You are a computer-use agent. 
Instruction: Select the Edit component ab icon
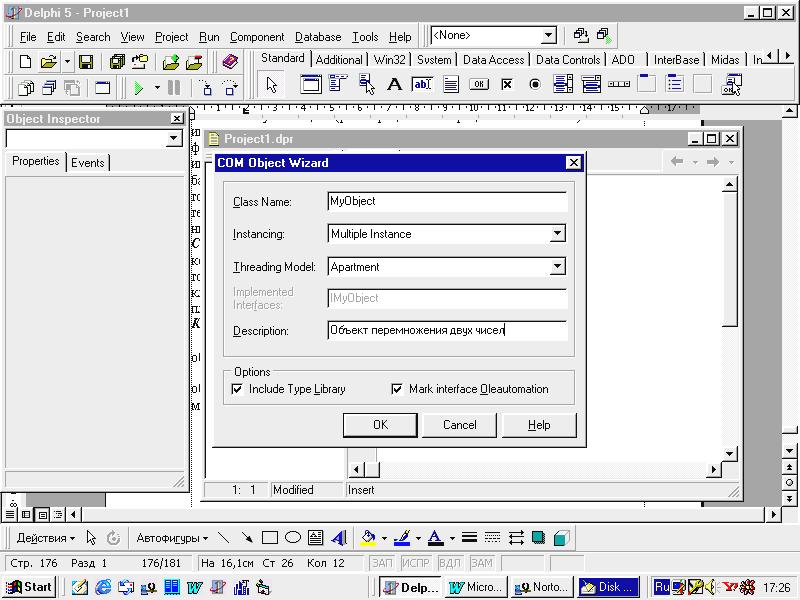click(x=422, y=84)
